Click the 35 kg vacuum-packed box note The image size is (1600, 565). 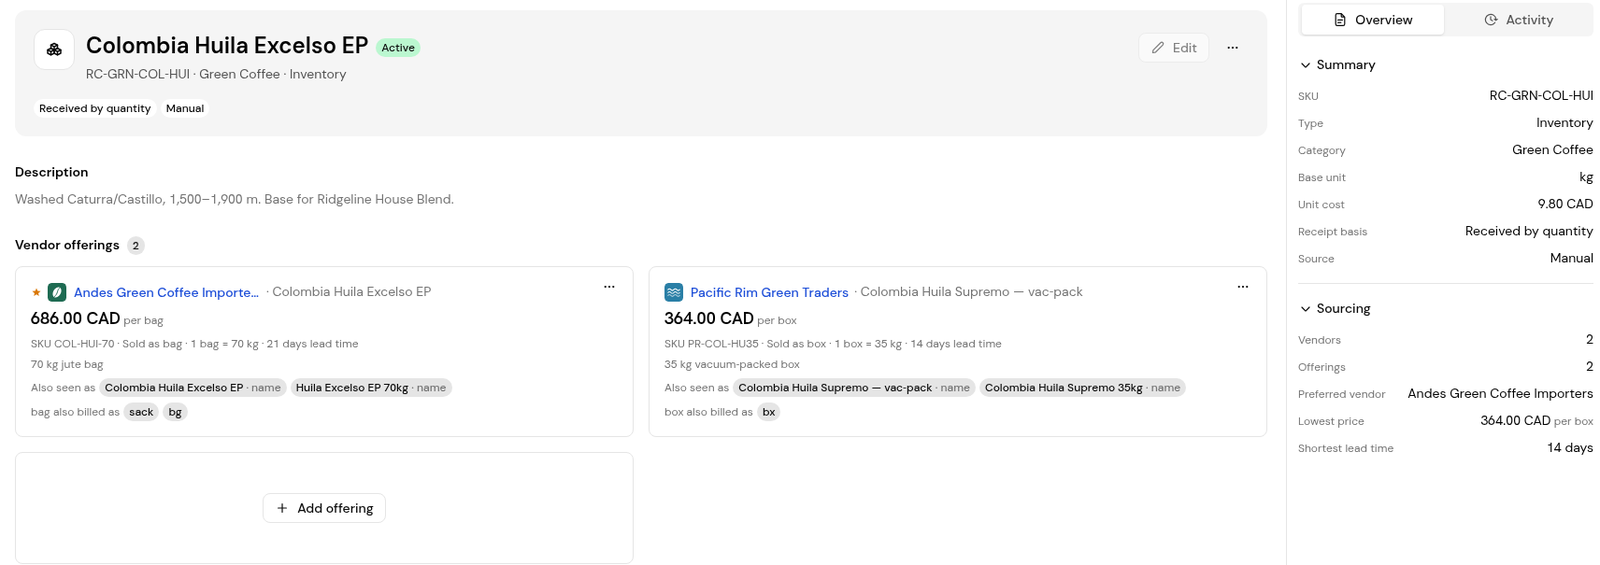tap(732, 365)
